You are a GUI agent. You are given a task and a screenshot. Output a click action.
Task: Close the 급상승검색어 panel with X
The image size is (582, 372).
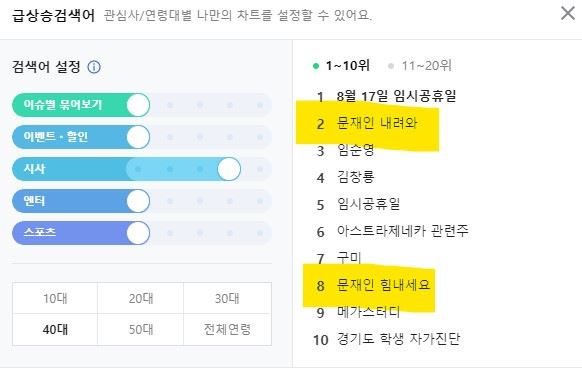click(x=567, y=14)
